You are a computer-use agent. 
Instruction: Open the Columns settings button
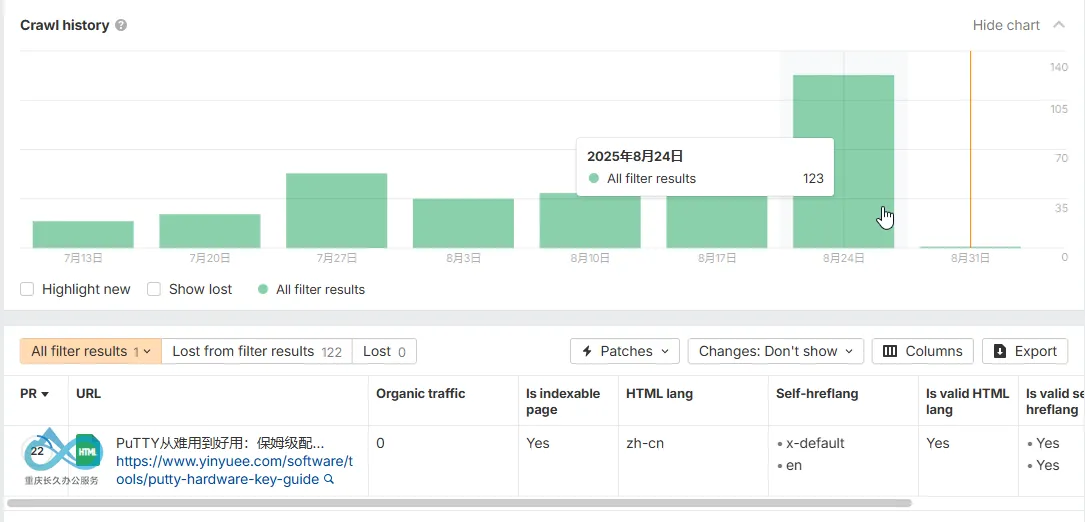pyautogui.click(x=922, y=351)
